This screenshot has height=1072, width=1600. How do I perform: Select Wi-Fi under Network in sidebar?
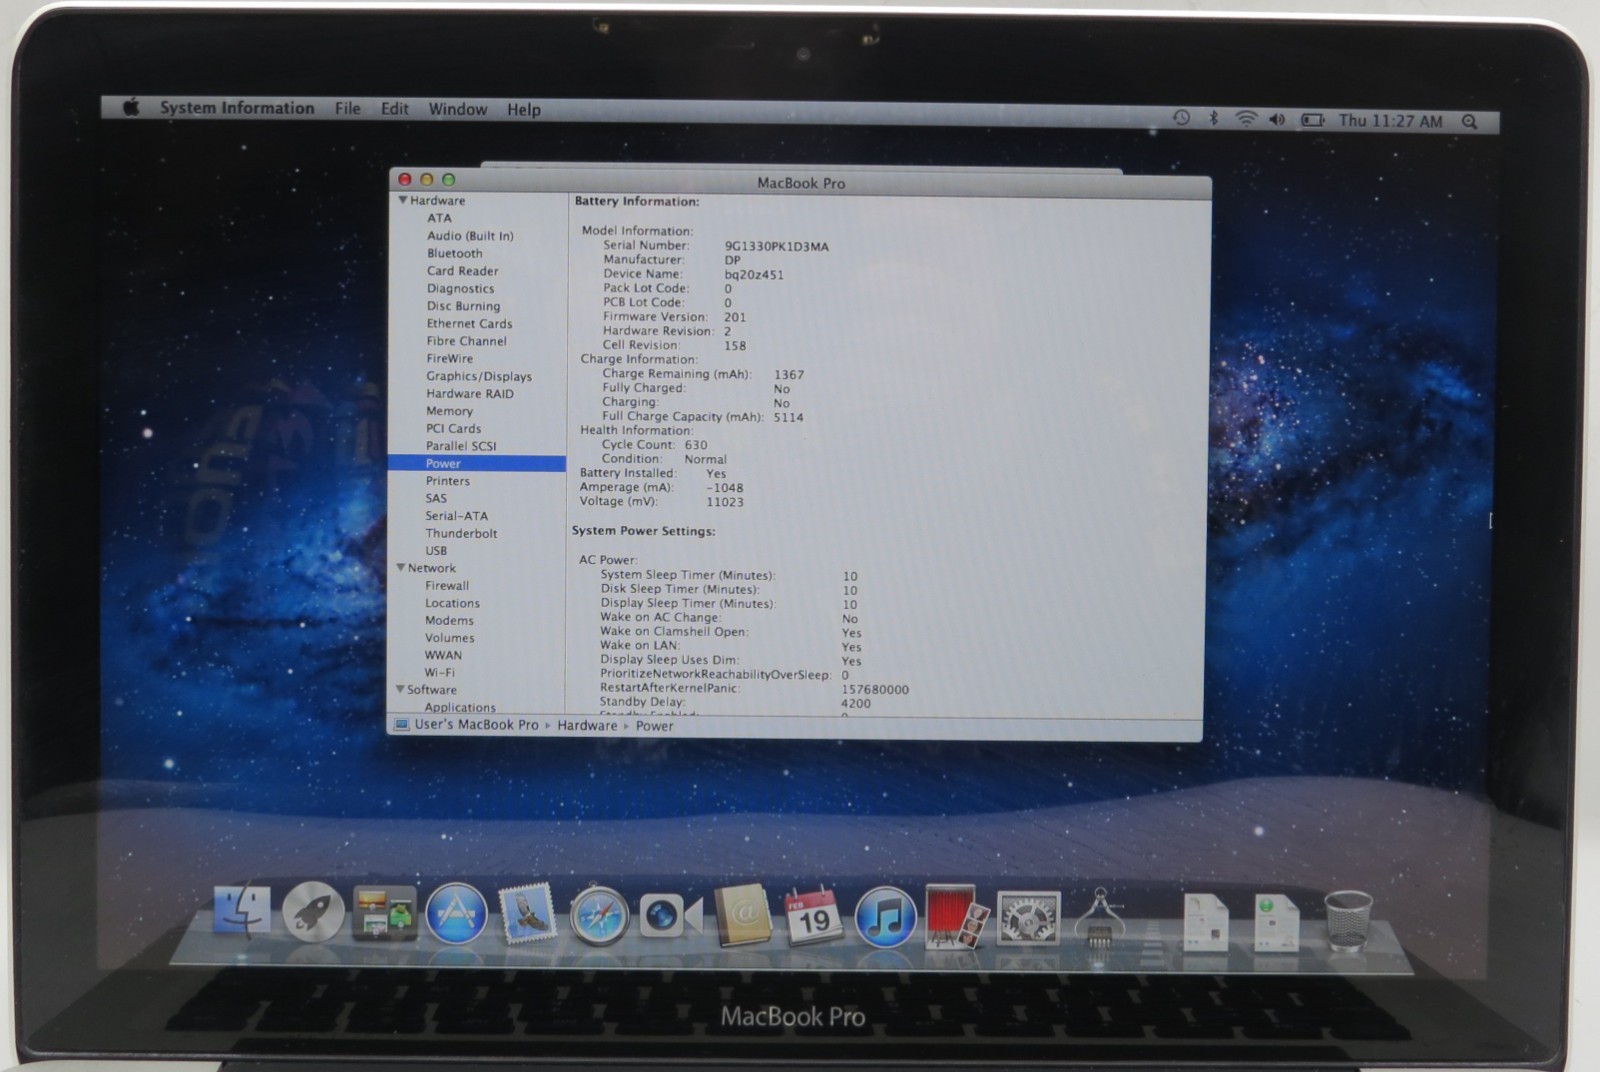click(x=439, y=672)
